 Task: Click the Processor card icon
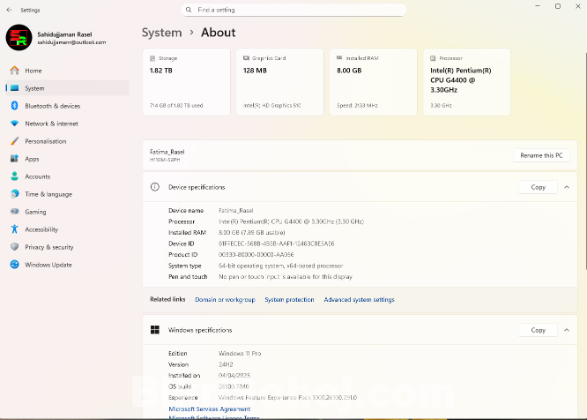click(x=433, y=58)
